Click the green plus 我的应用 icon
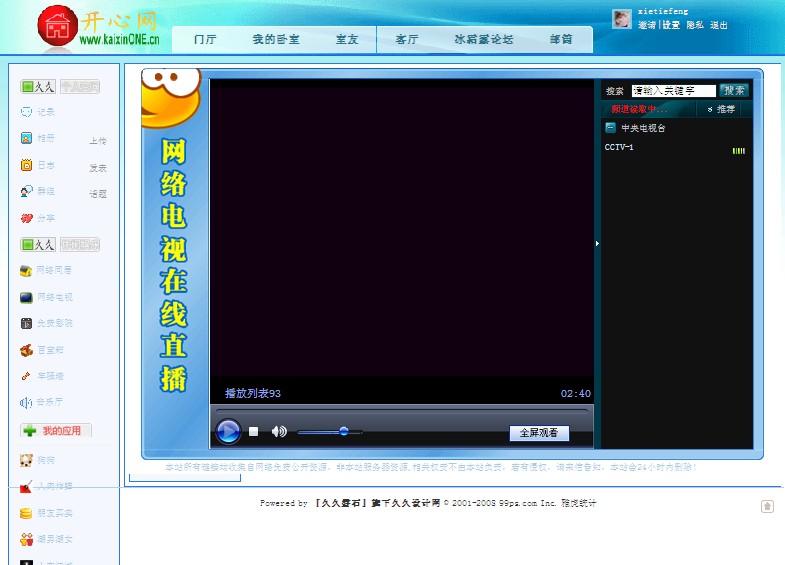 [30, 430]
